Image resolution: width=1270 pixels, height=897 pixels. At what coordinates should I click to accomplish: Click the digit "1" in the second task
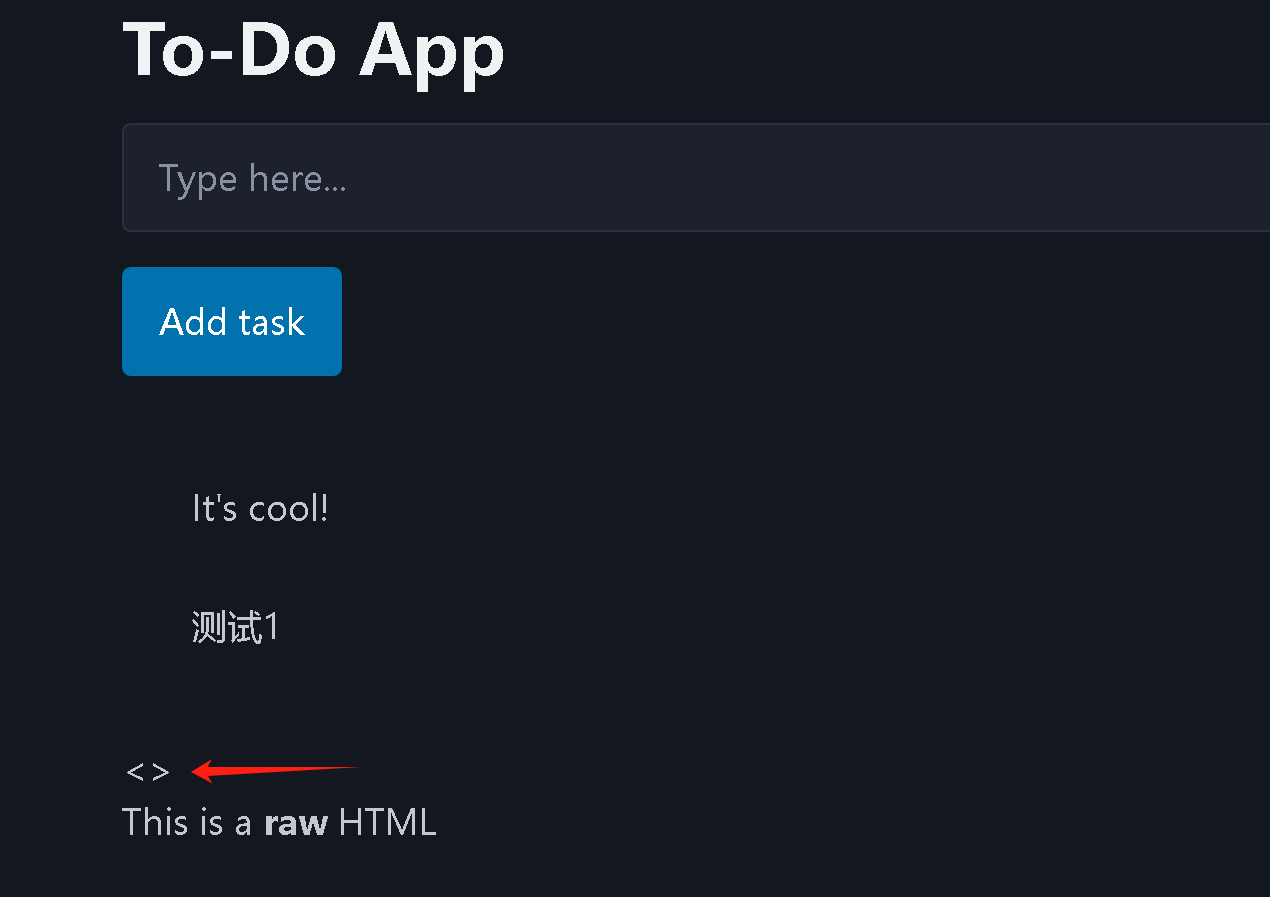[269, 628]
